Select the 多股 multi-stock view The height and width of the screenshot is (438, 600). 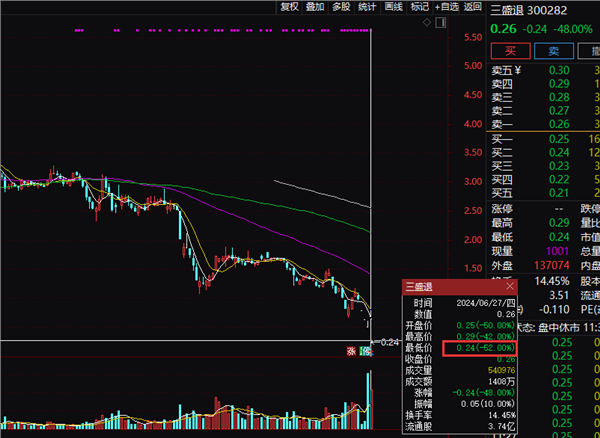(x=341, y=7)
